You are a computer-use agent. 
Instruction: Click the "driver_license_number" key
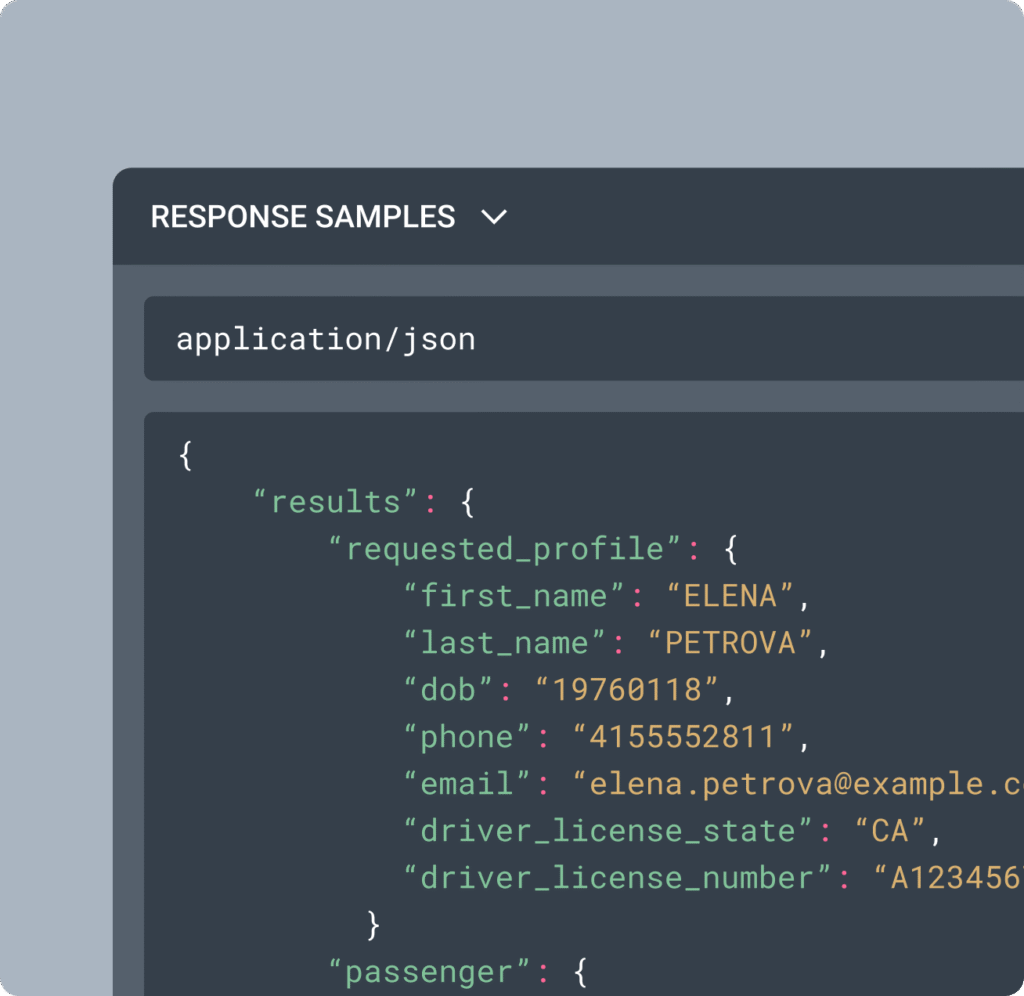[617, 878]
